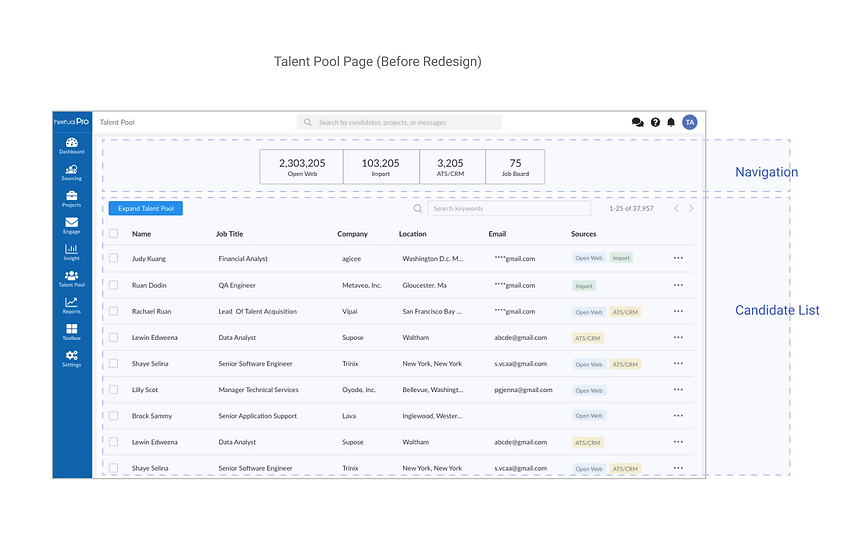Go to Projects in the sidebar
This screenshot has width=868, height=550.
click(x=71, y=199)
